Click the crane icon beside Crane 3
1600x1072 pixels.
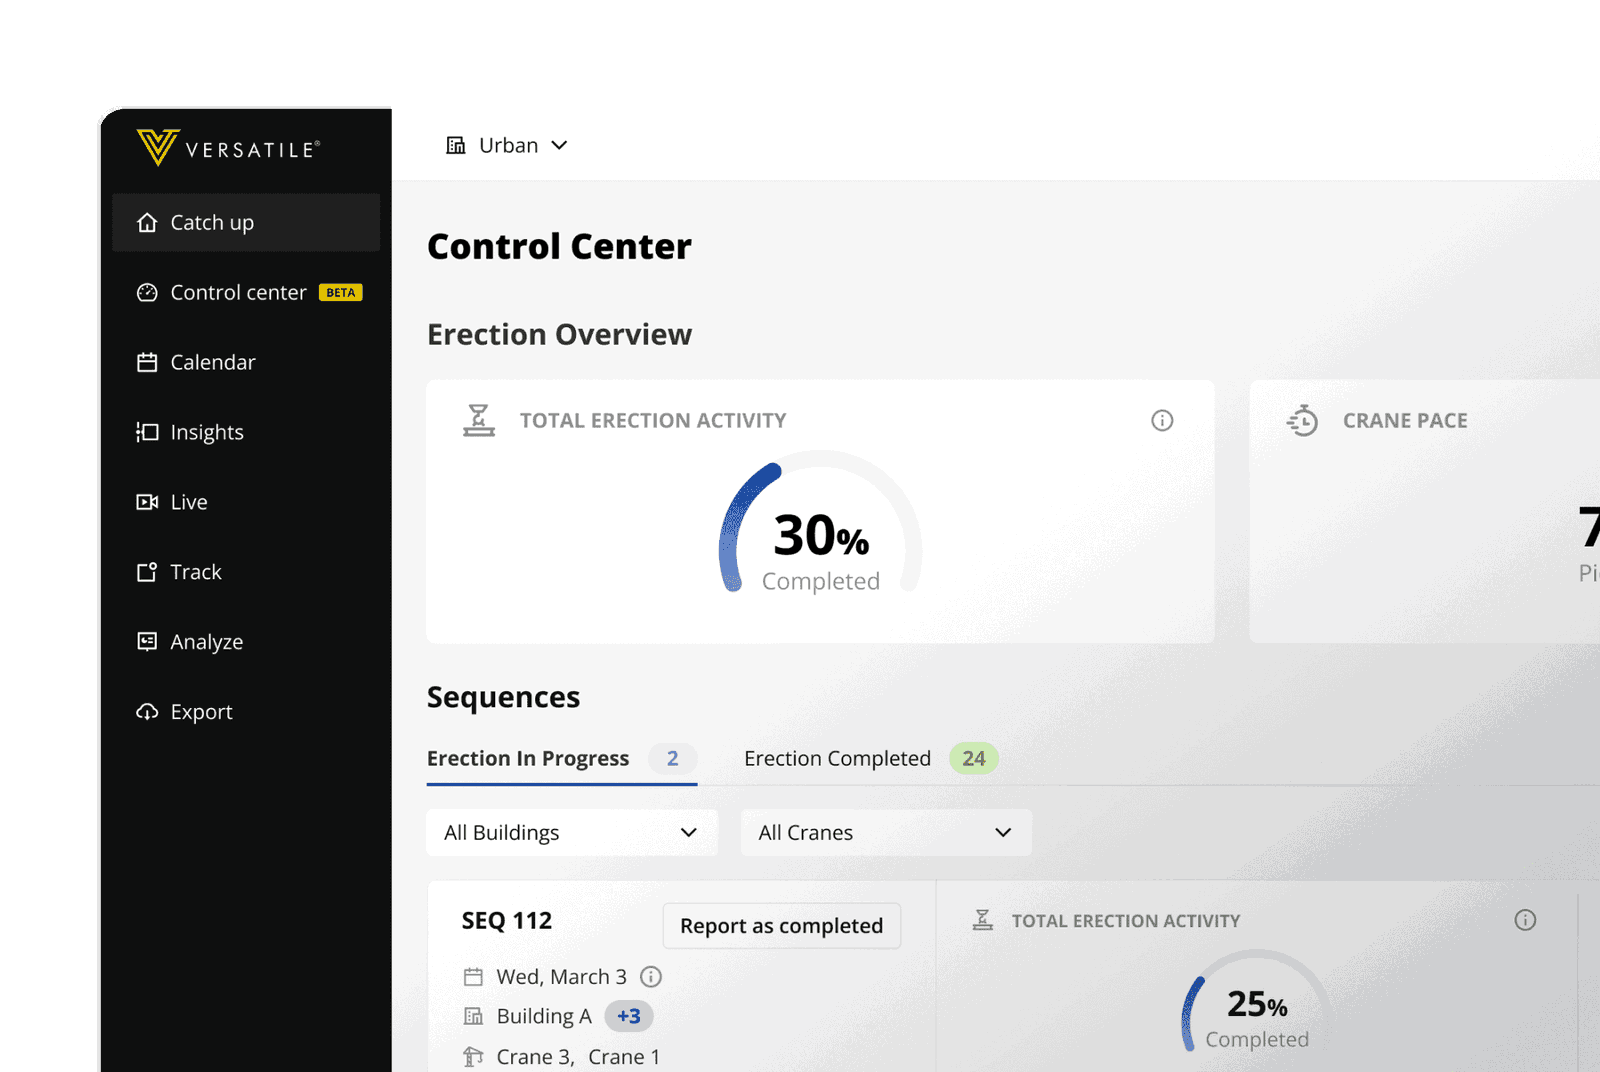click(x=472, y=1056)
